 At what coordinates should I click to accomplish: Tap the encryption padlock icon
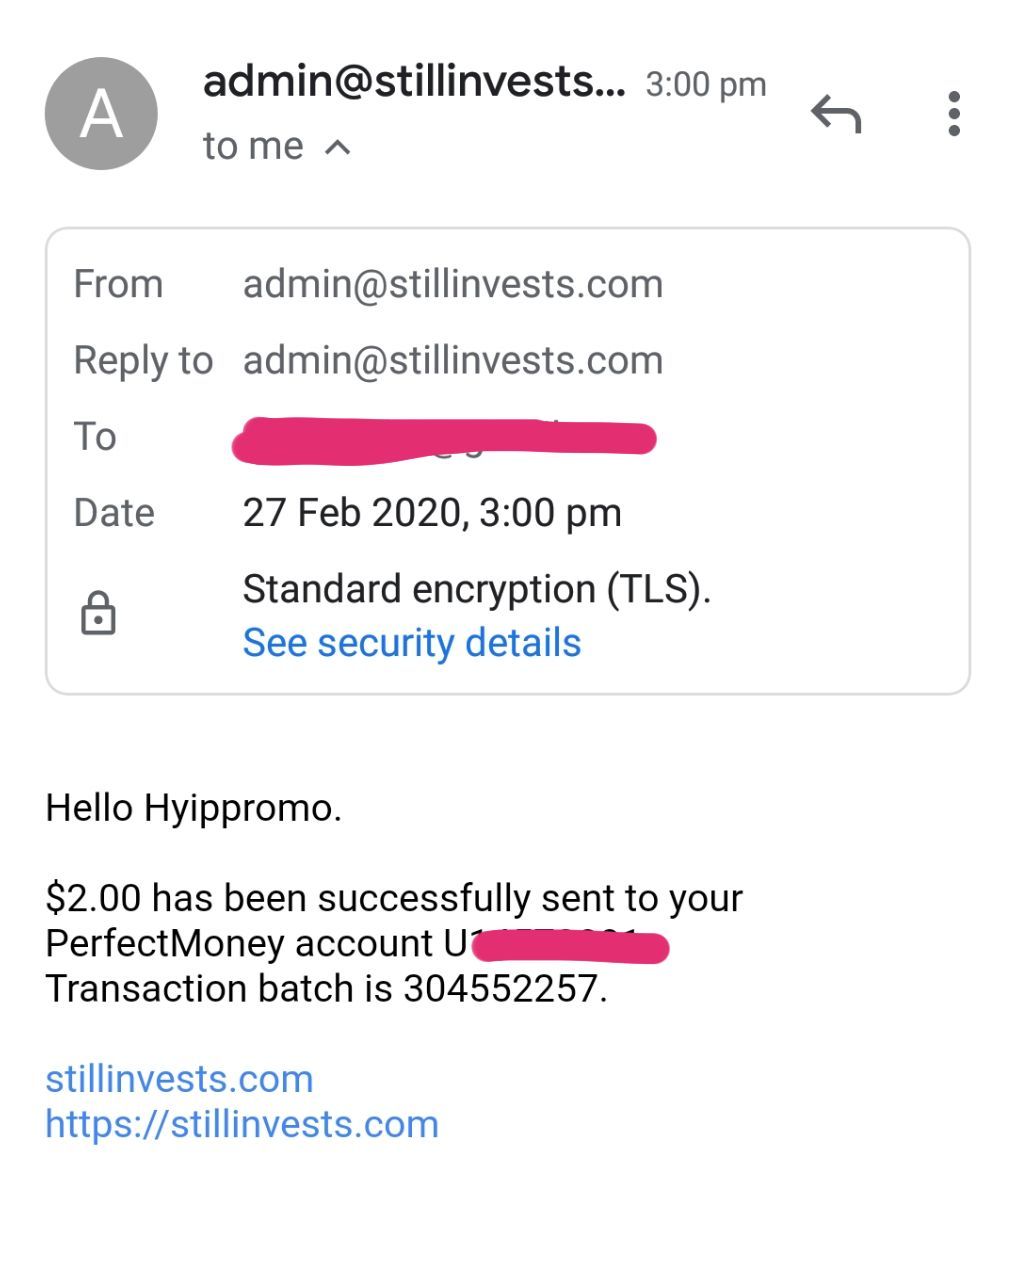pos(98,613)
